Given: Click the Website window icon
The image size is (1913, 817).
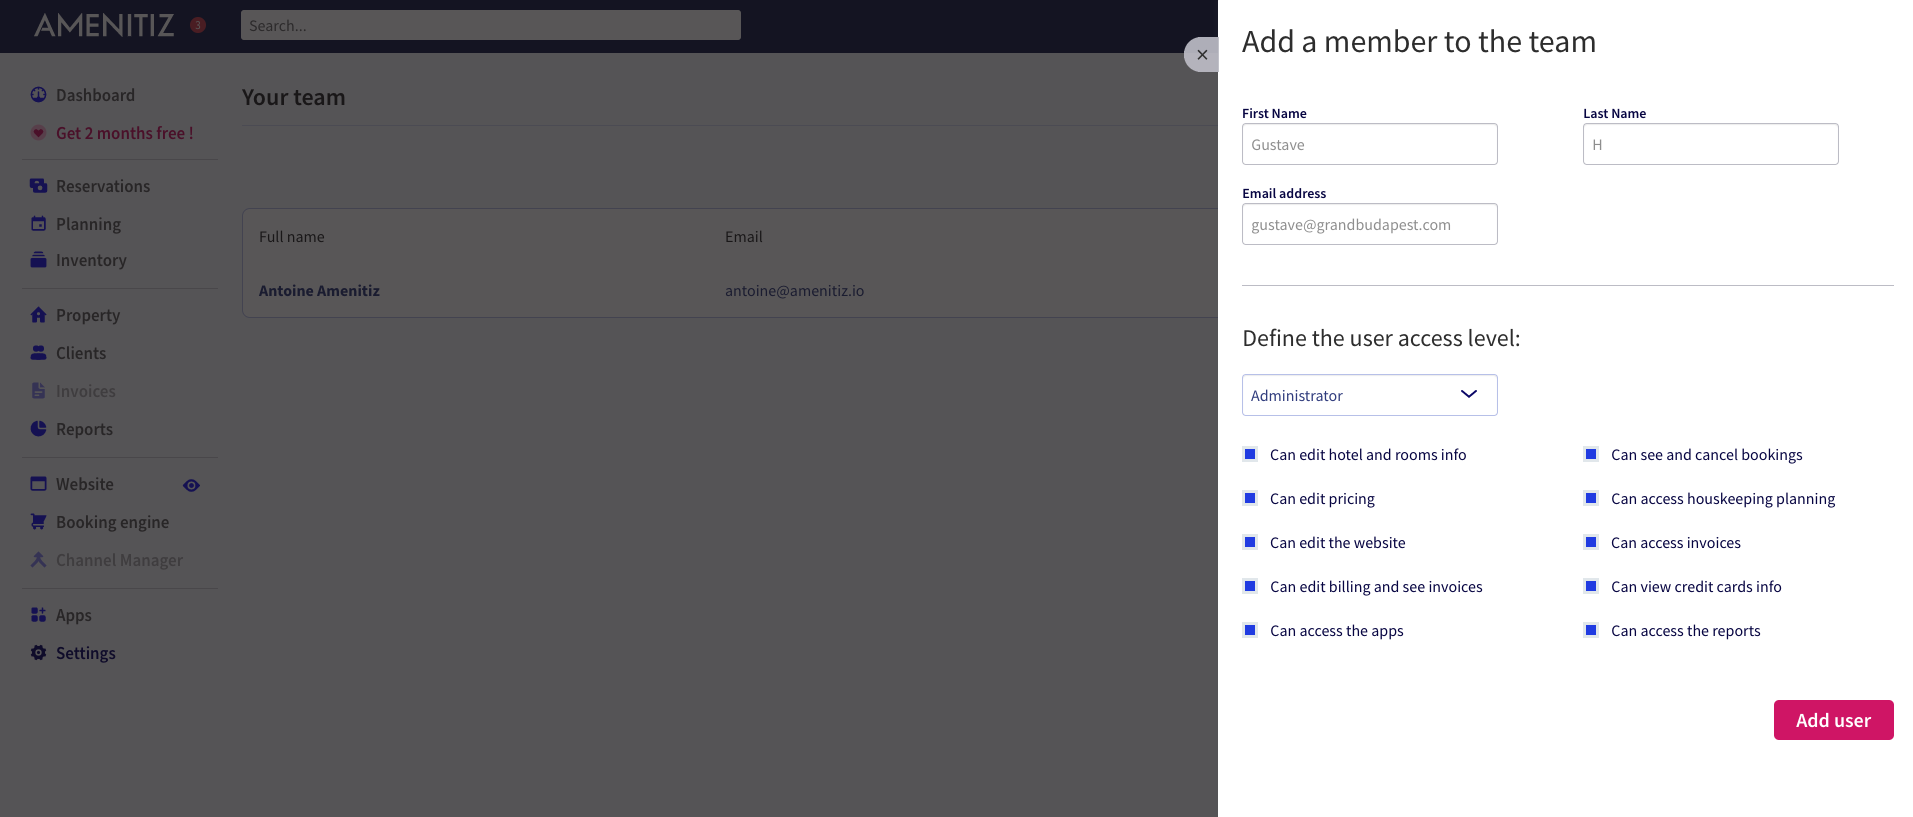Looking at the screenshot, I should (38, 484).
